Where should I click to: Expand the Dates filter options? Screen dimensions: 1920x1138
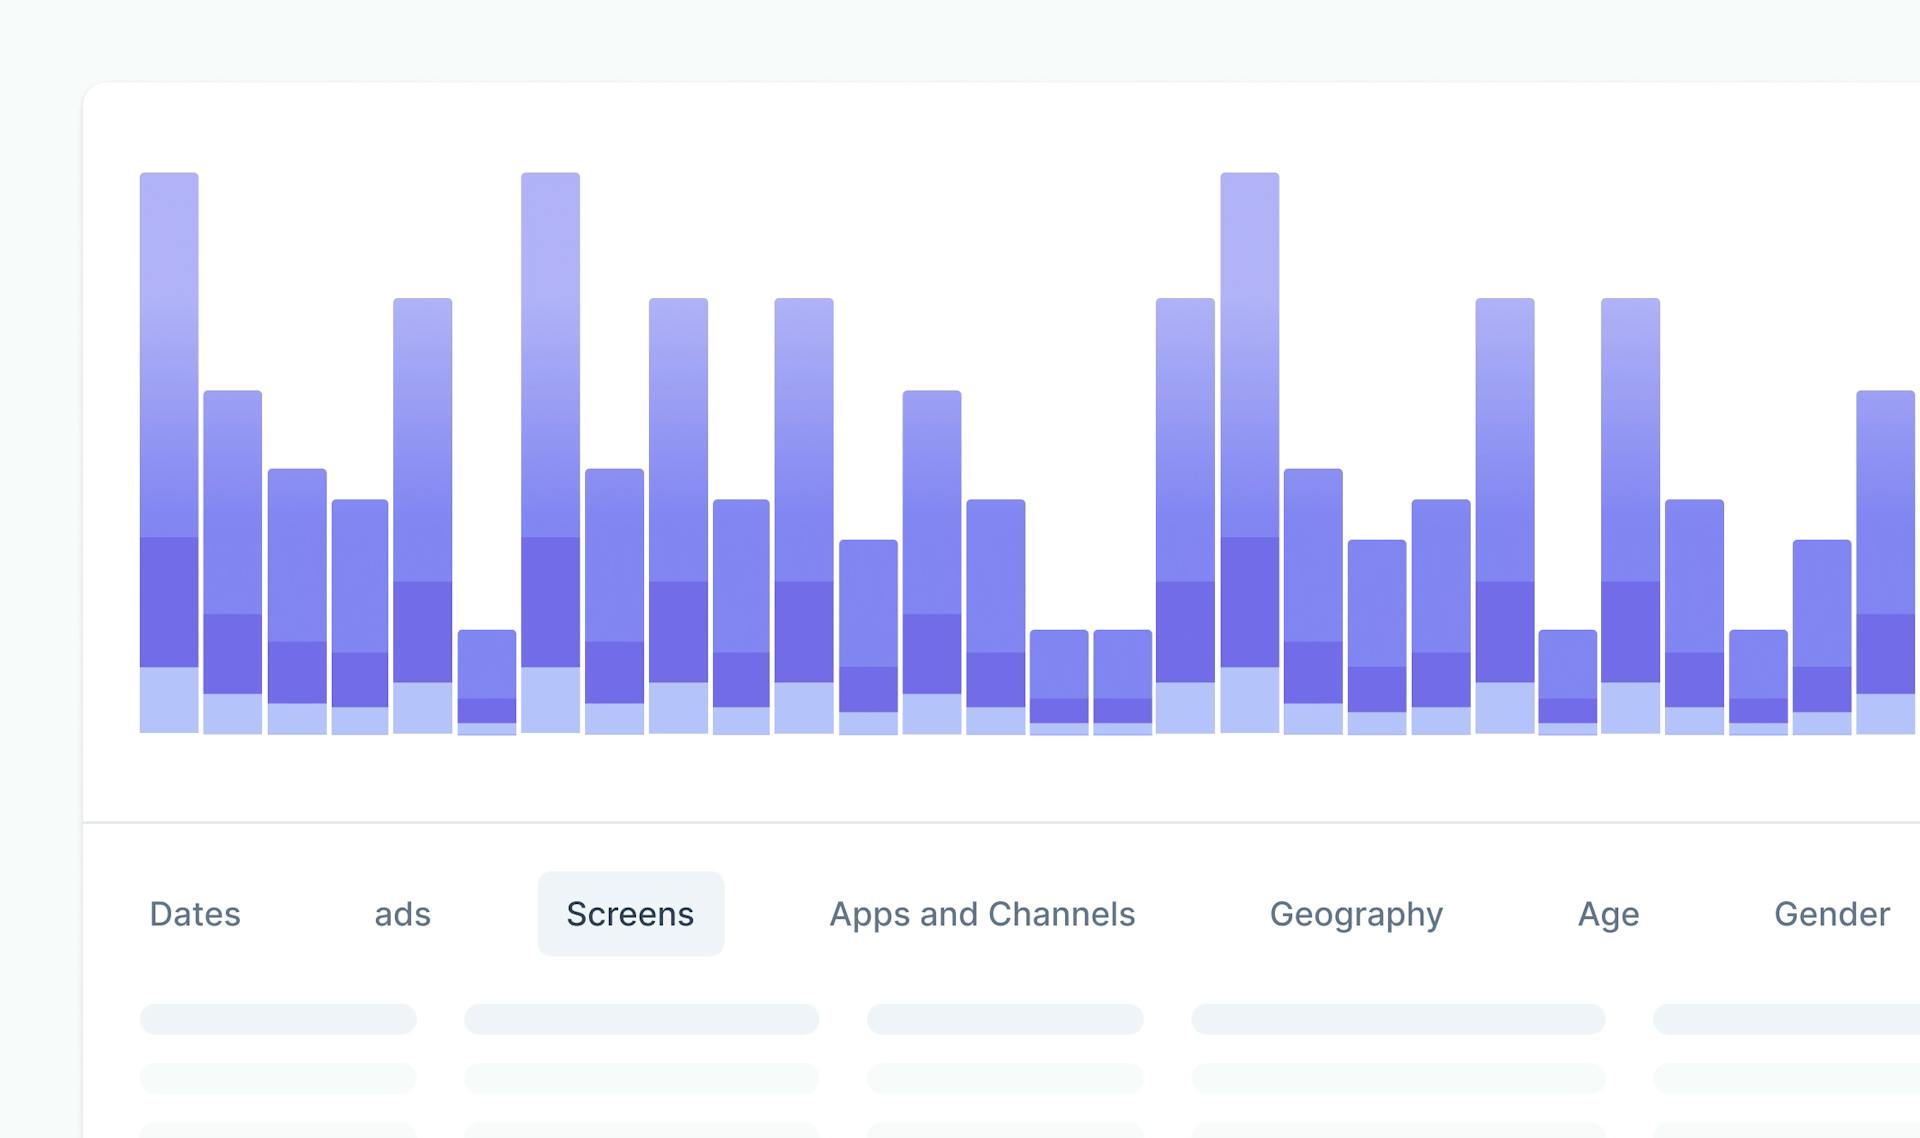point(194,913)
